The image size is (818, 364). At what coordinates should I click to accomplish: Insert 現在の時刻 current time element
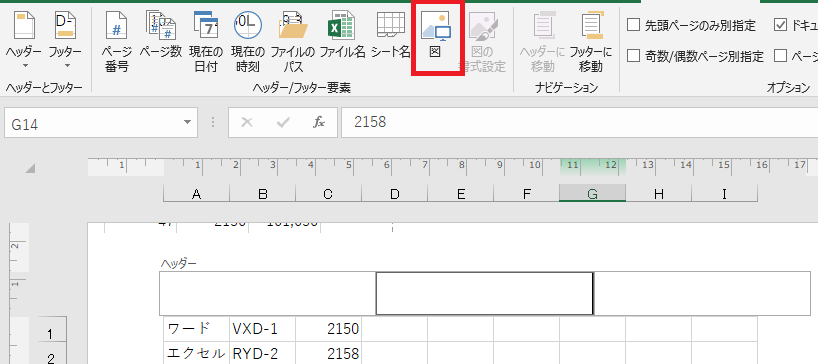[x=248, y=42]
